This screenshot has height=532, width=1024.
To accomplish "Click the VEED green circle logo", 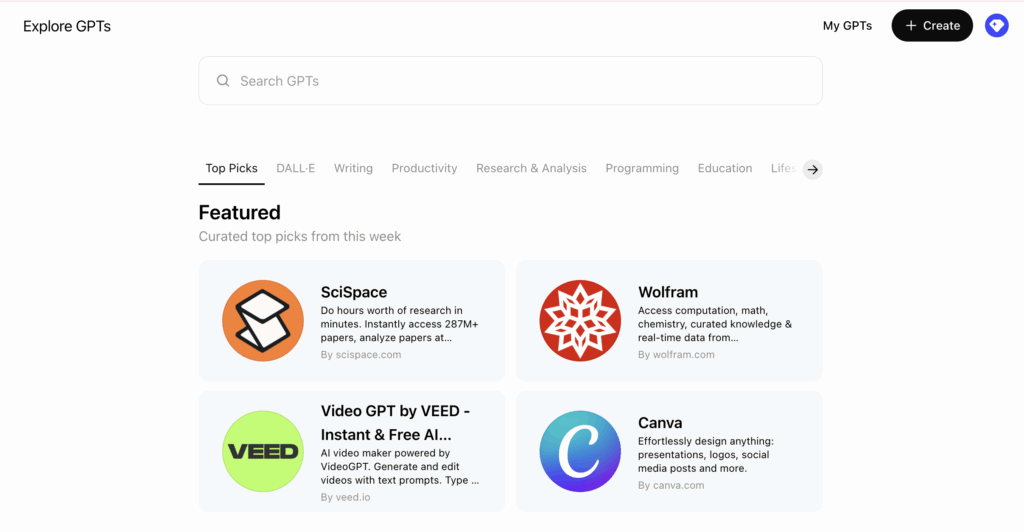I will [263, 451].
